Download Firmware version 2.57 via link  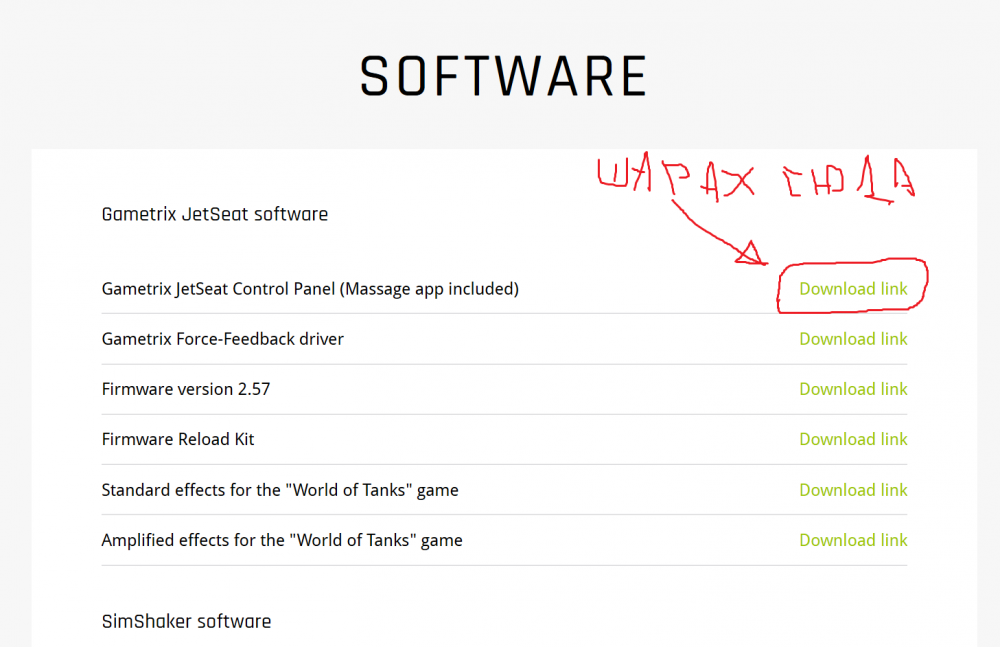pos(853,389)
